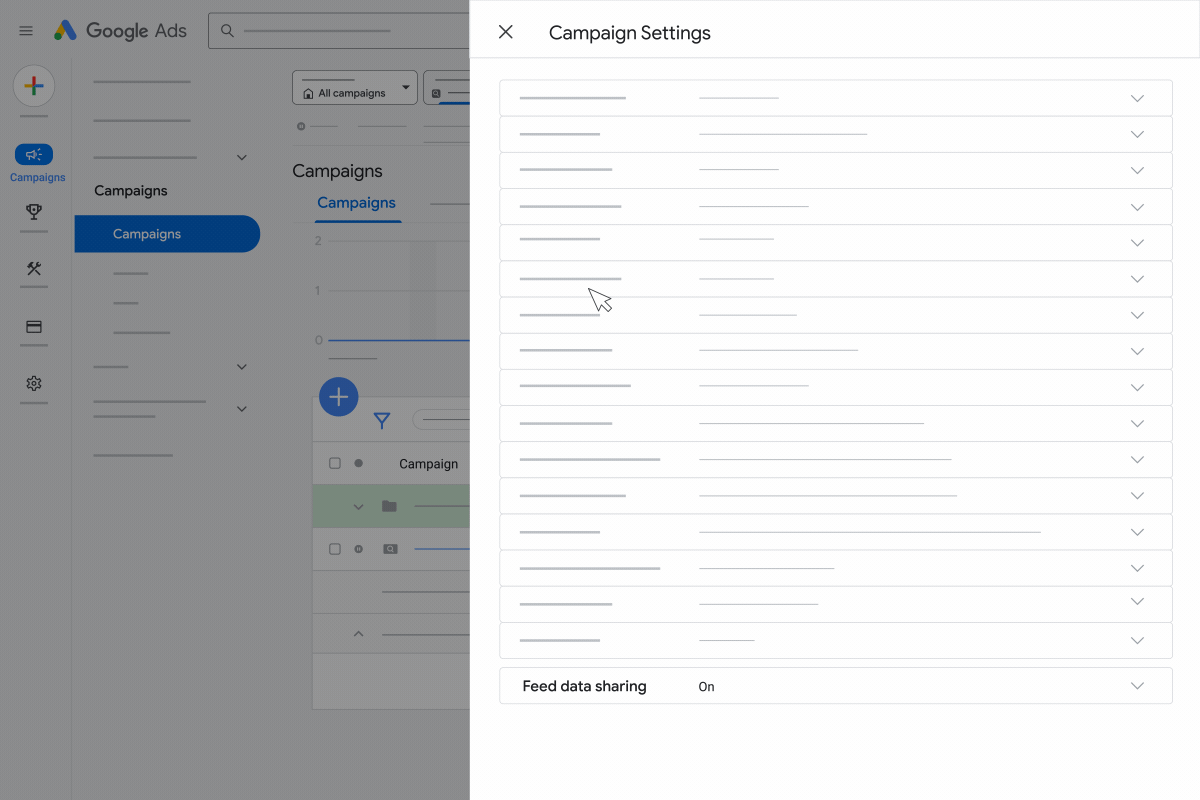Click the home icon beside All campaigns
This screenshot has height=800, width=1200.
click(308, 93)
